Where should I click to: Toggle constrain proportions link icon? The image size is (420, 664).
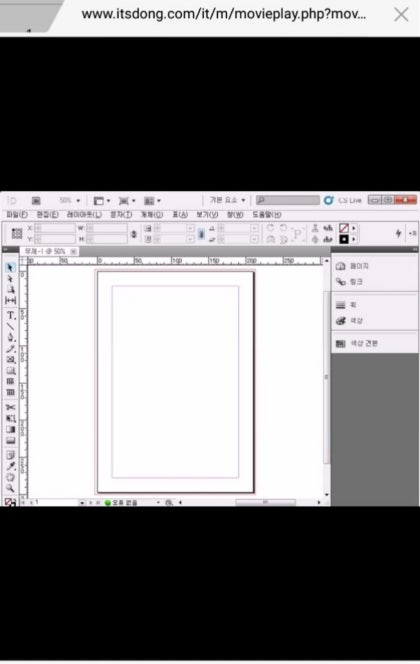click(x=134, y=234)
